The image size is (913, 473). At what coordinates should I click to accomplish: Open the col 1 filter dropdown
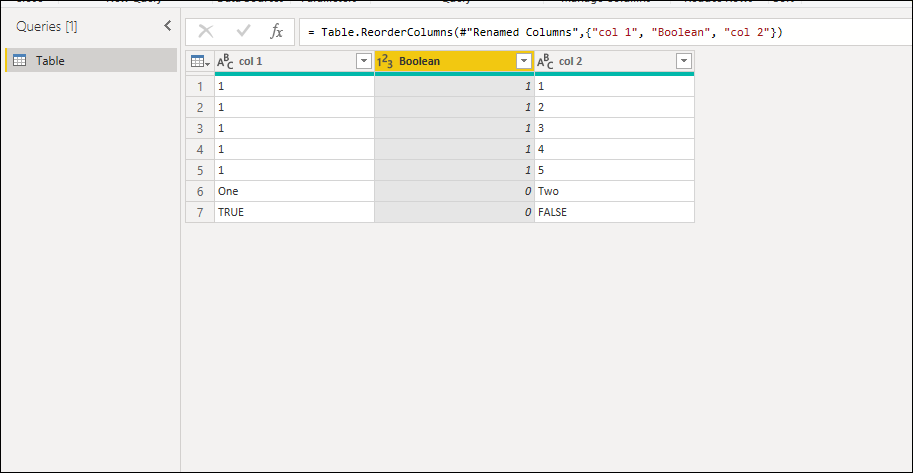pos(364,61)
